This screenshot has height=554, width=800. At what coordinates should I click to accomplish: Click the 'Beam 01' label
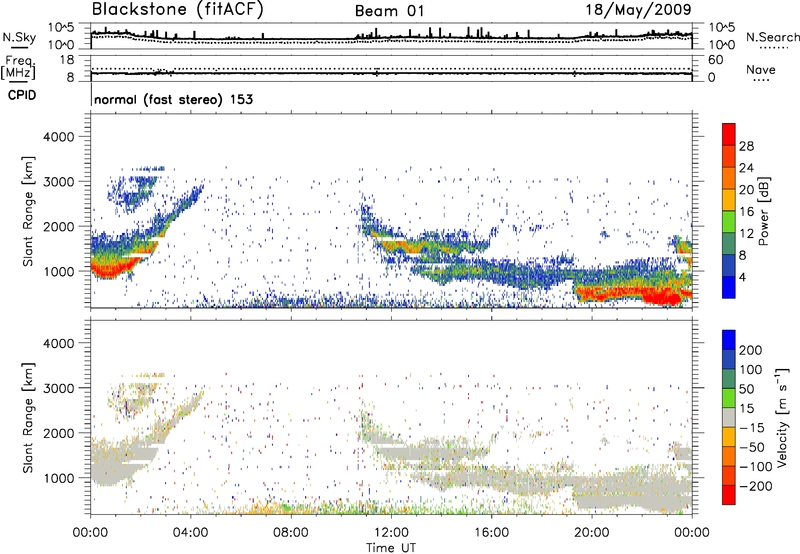click(390, 11)
